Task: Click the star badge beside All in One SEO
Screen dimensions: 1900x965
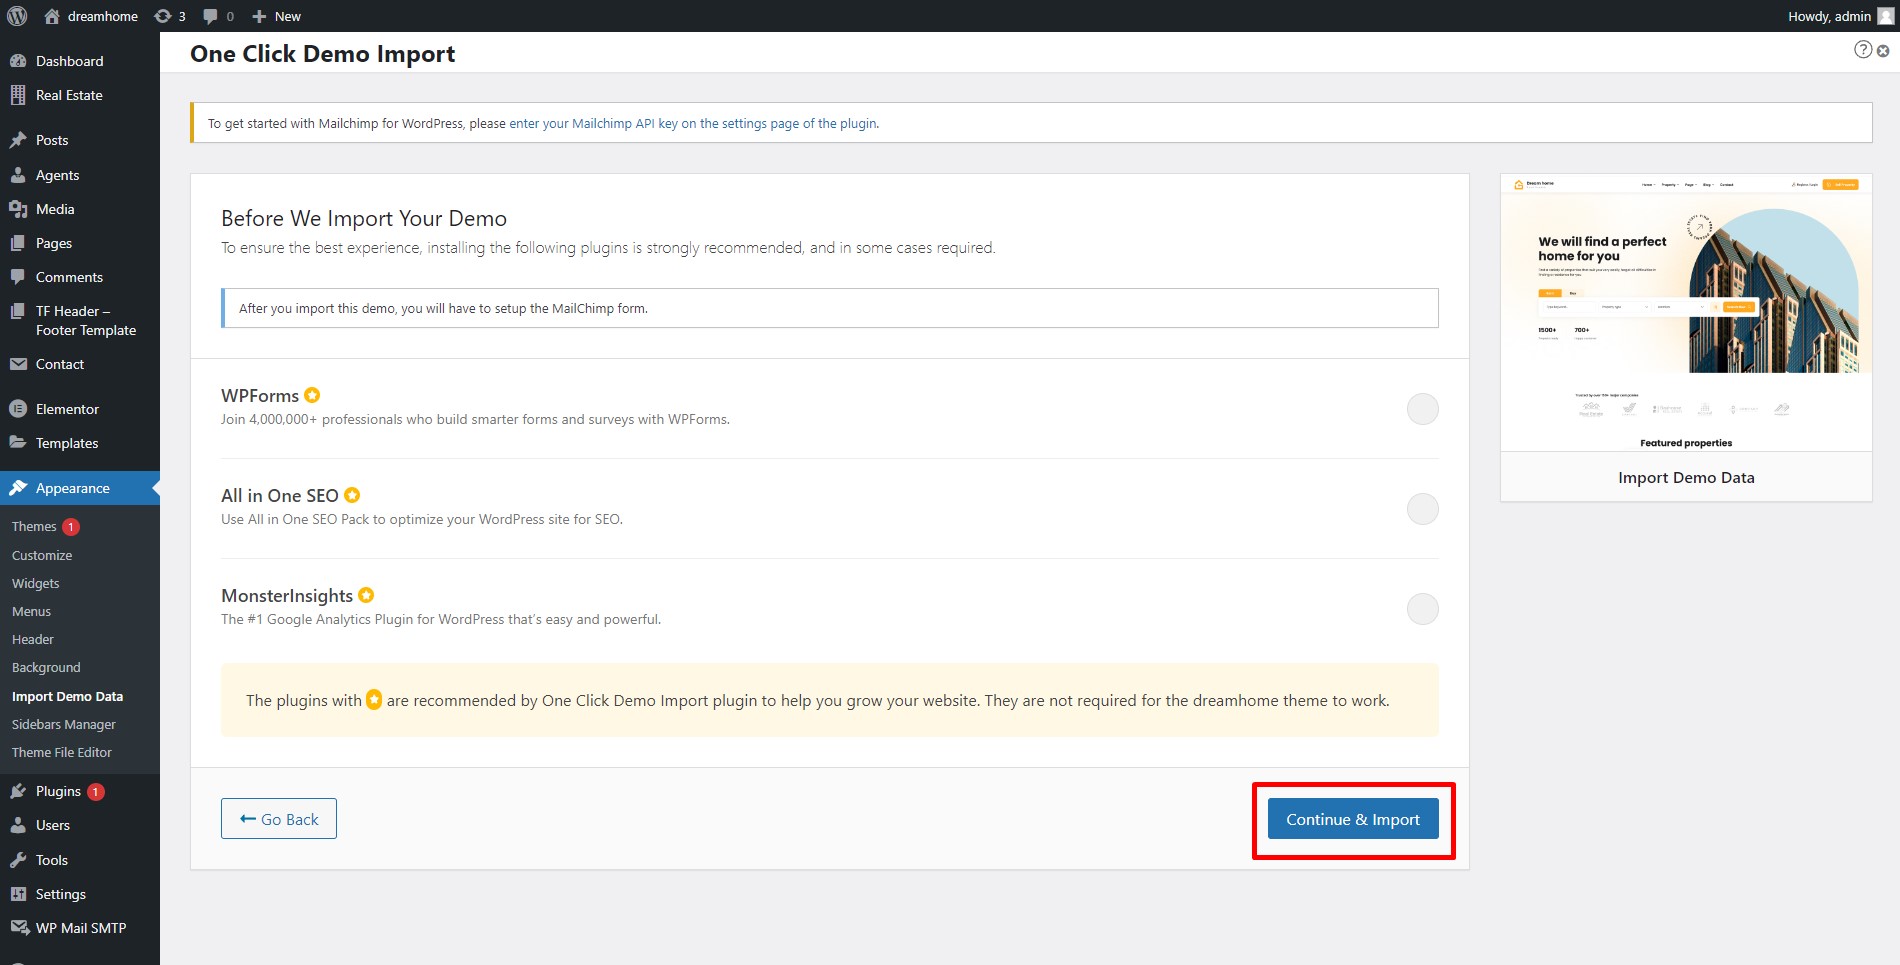Action: coord(352,495)
